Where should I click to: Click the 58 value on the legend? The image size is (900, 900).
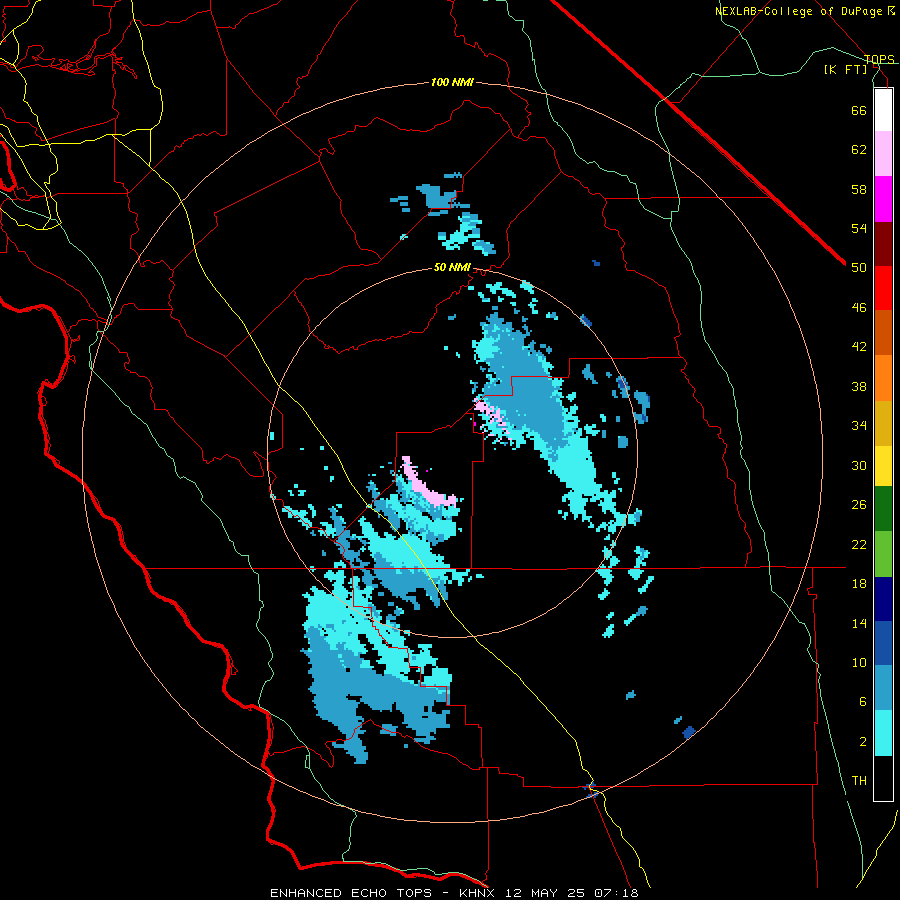[x=859, y=189]
